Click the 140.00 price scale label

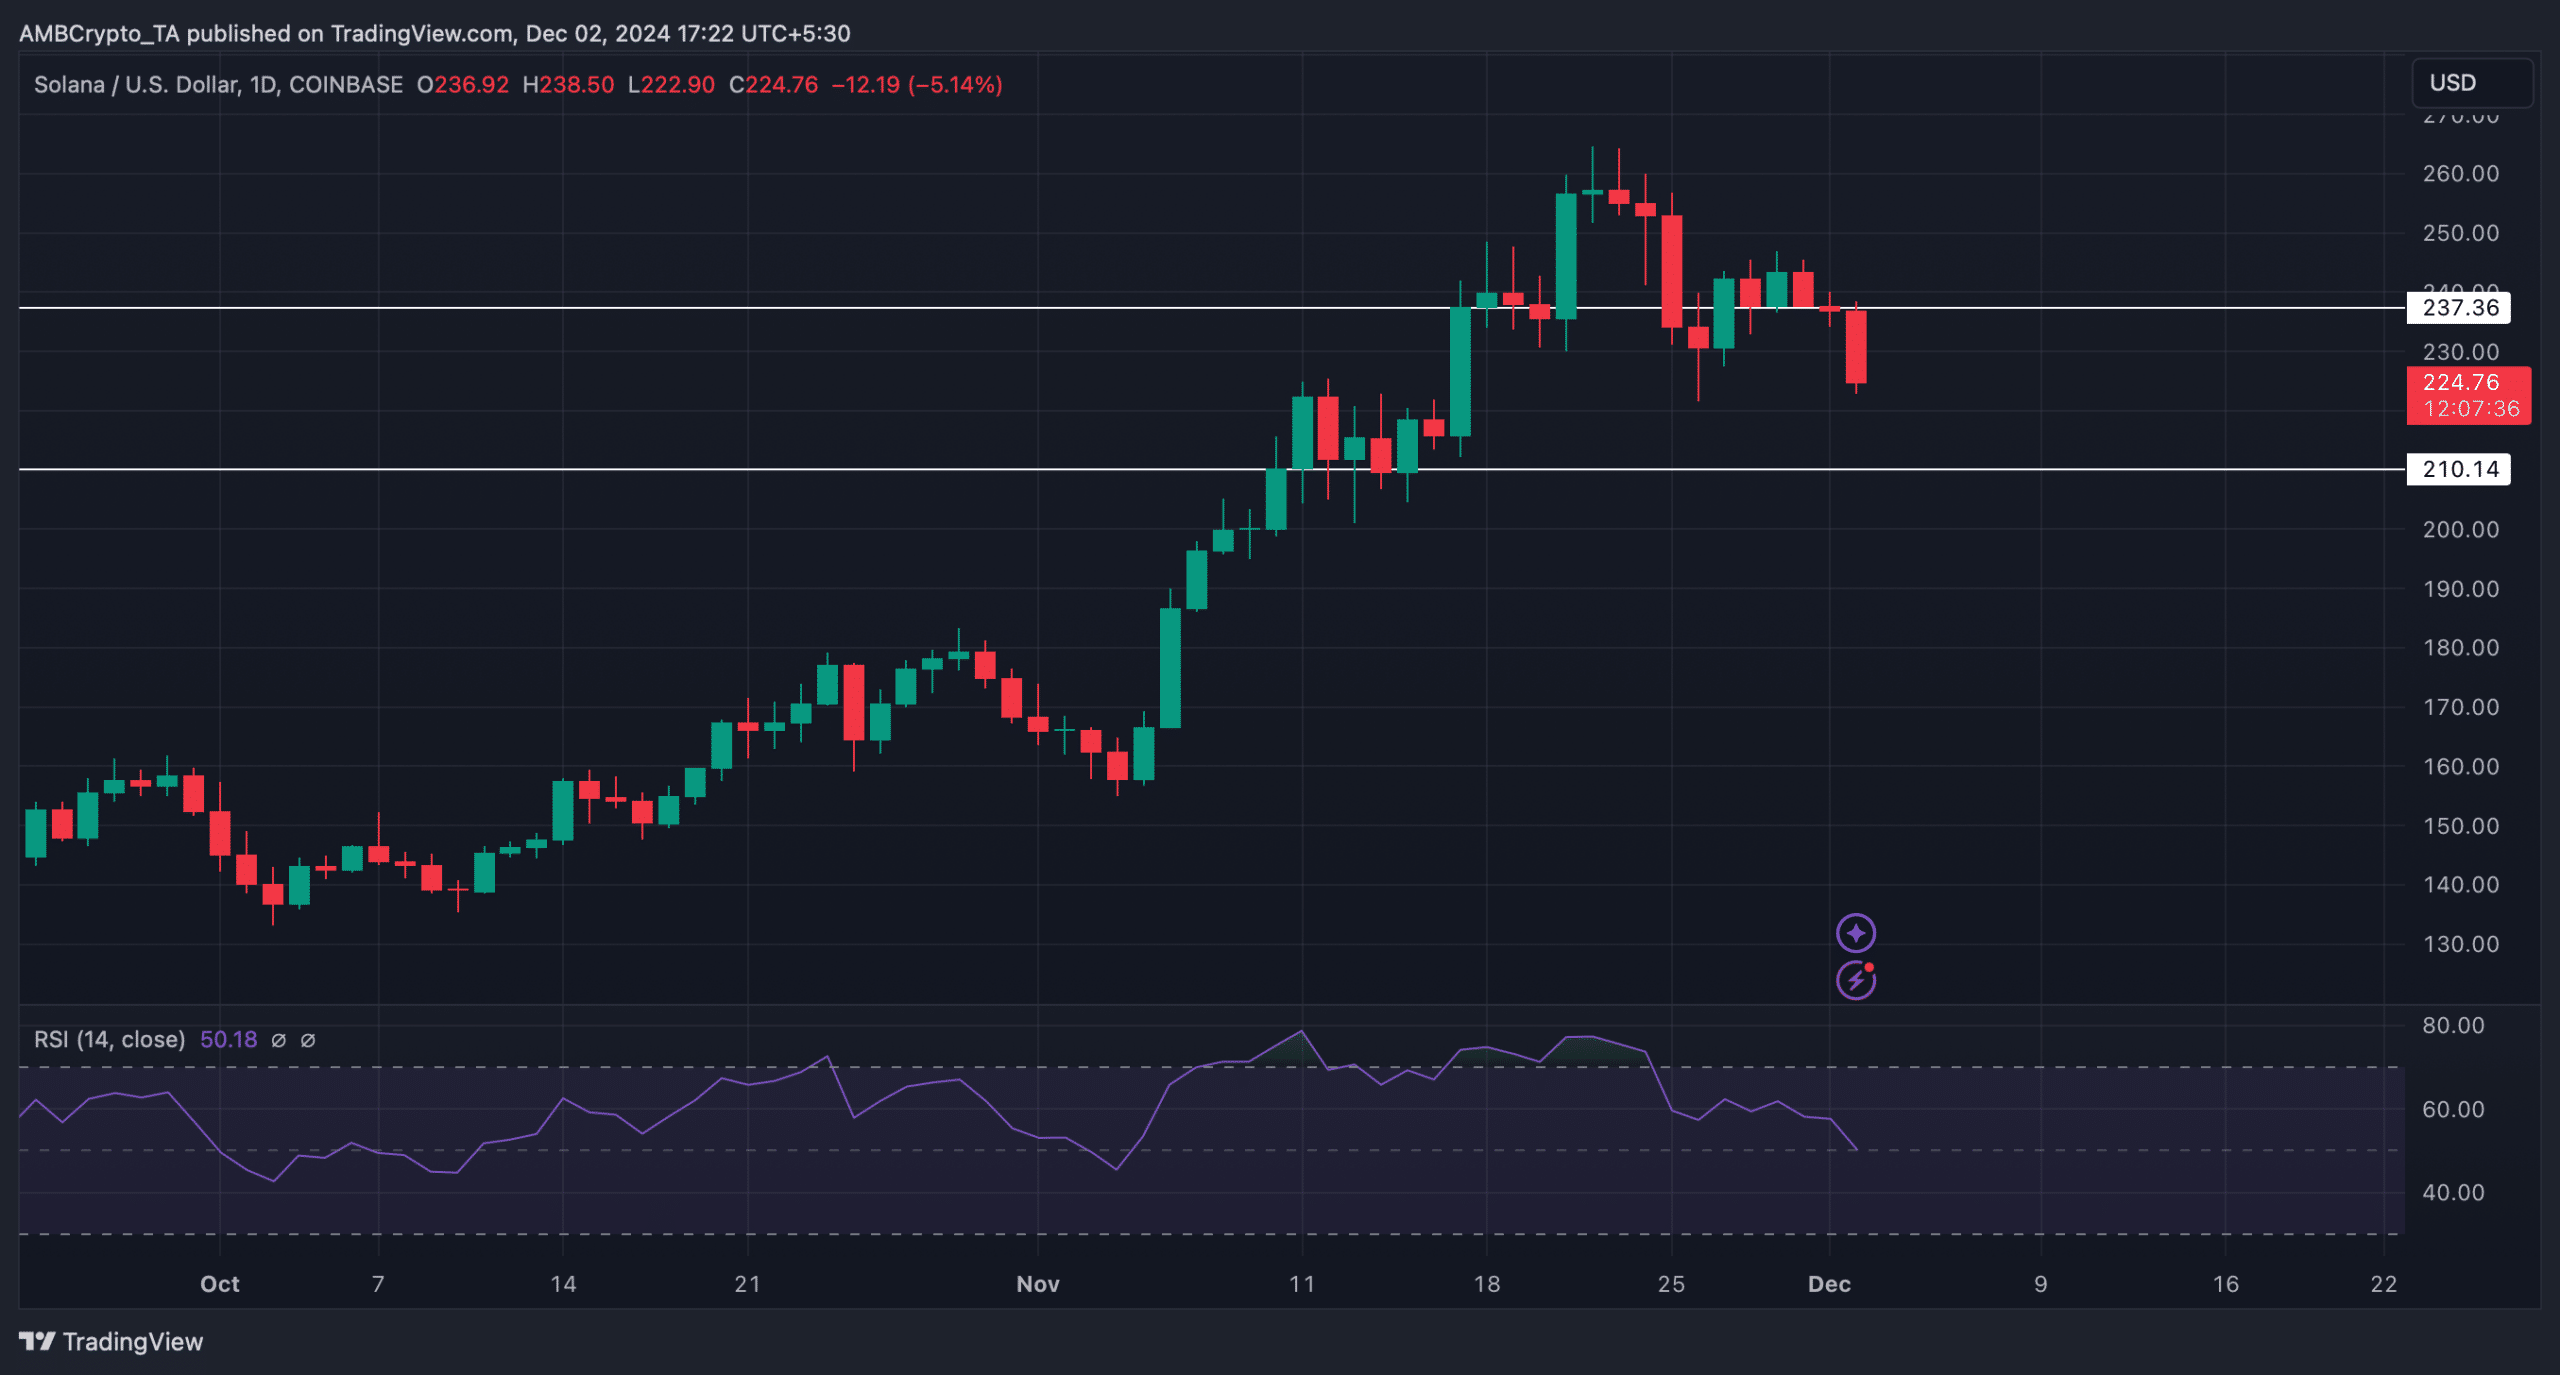[x=2460, y=885]
